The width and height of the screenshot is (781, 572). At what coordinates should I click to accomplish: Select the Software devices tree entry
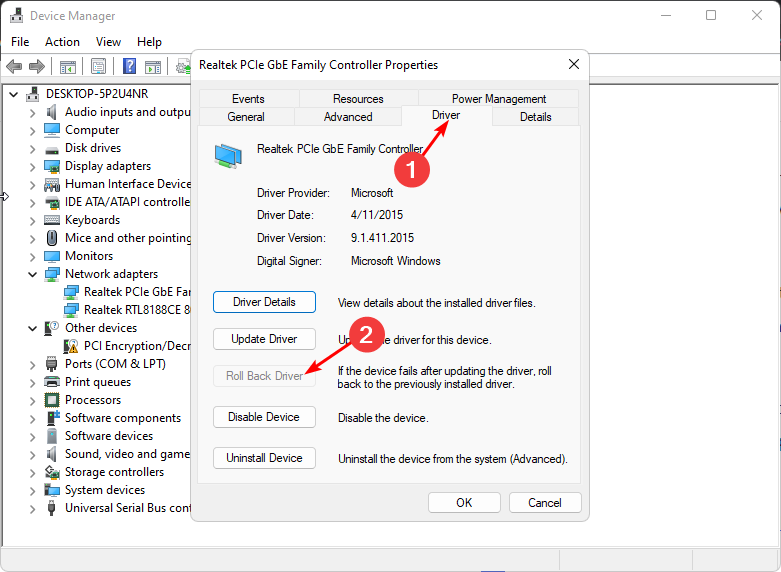point(109,436)
